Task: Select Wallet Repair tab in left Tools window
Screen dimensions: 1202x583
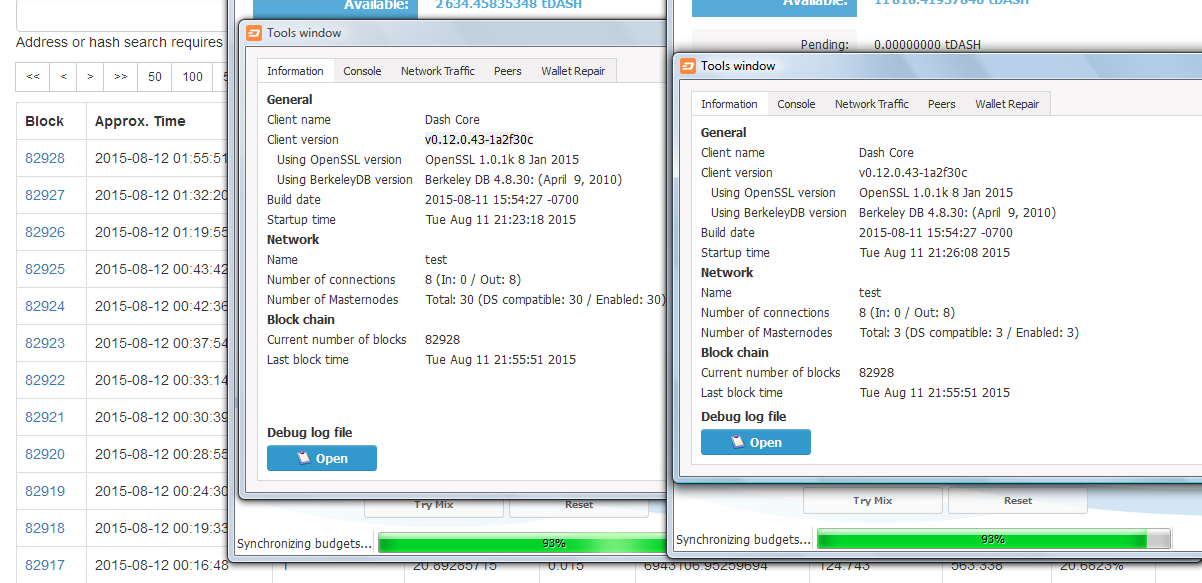Action: click(573, 71)
